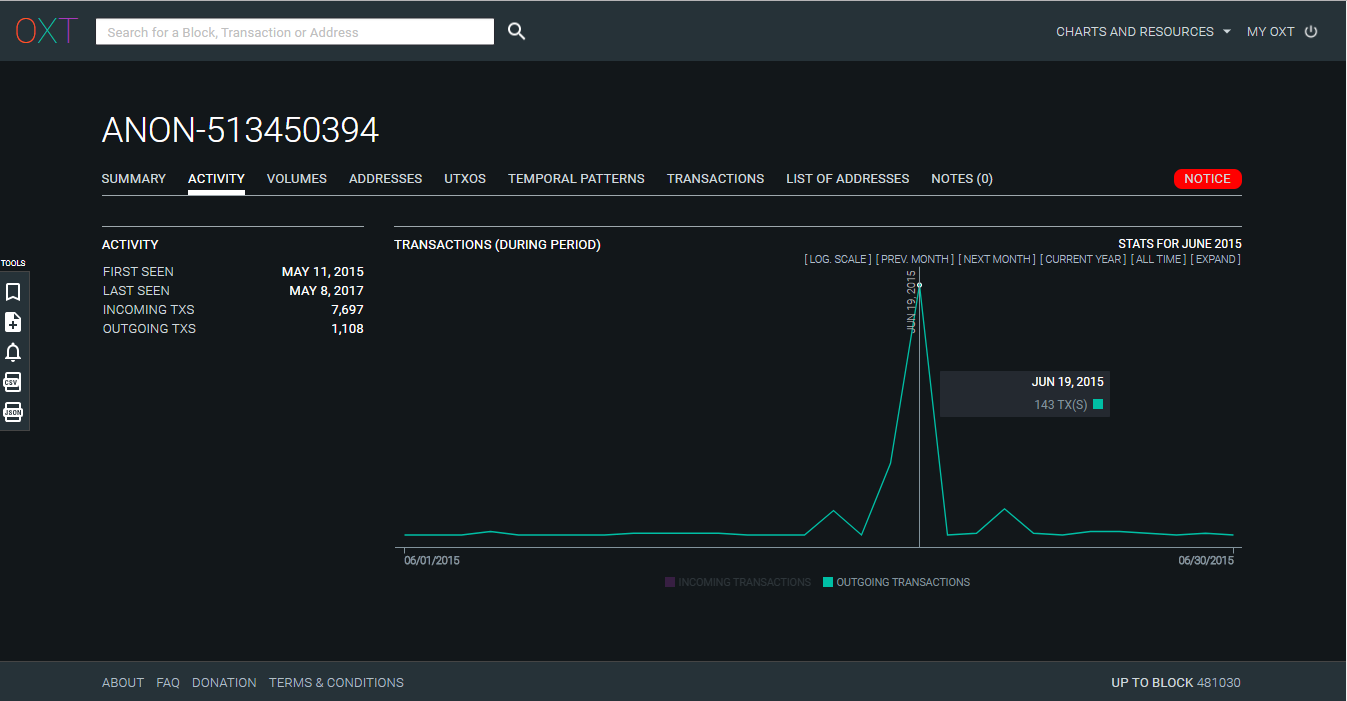
Task: Click the add note file icon
Action: point(13,322)
